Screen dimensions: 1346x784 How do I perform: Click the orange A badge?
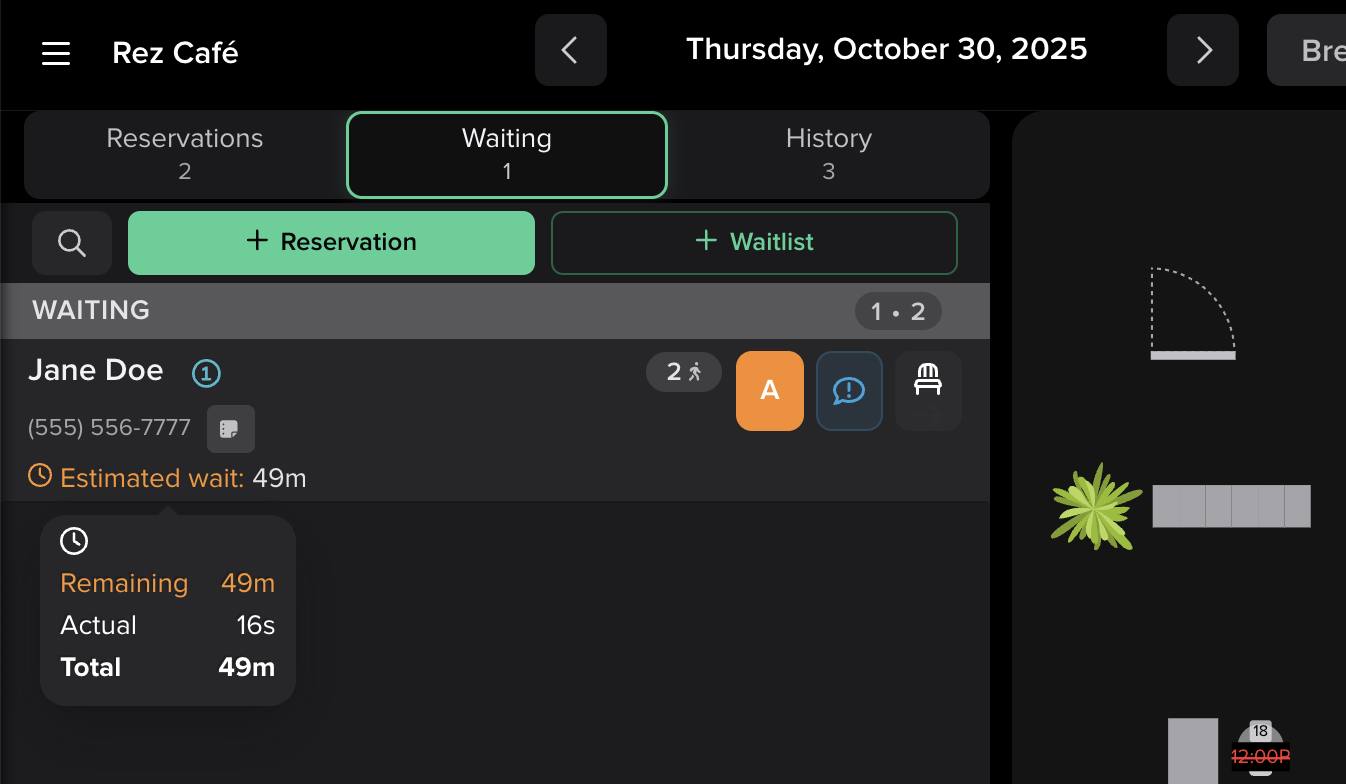click(x=770, y=391)
